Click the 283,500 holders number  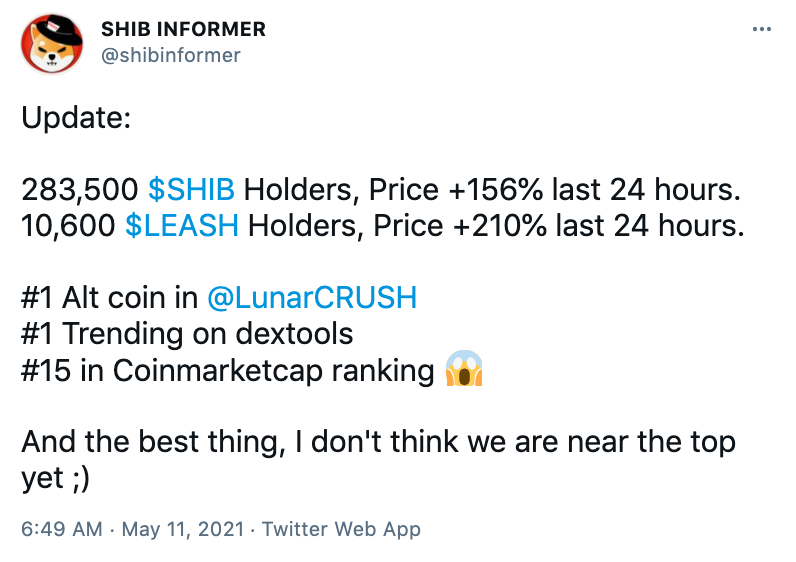pos(80,190)
